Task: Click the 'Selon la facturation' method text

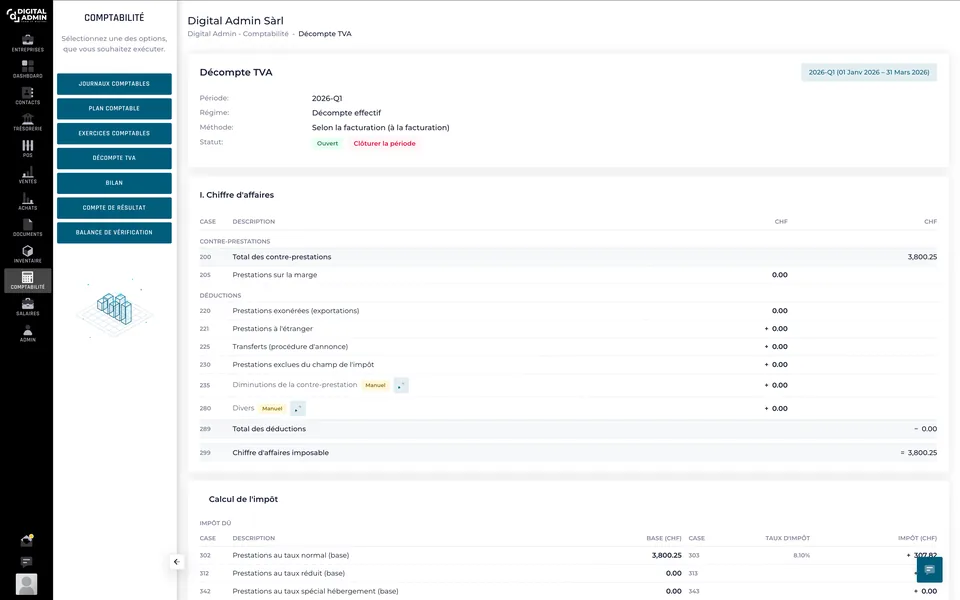Action: (x=380, y=128)
